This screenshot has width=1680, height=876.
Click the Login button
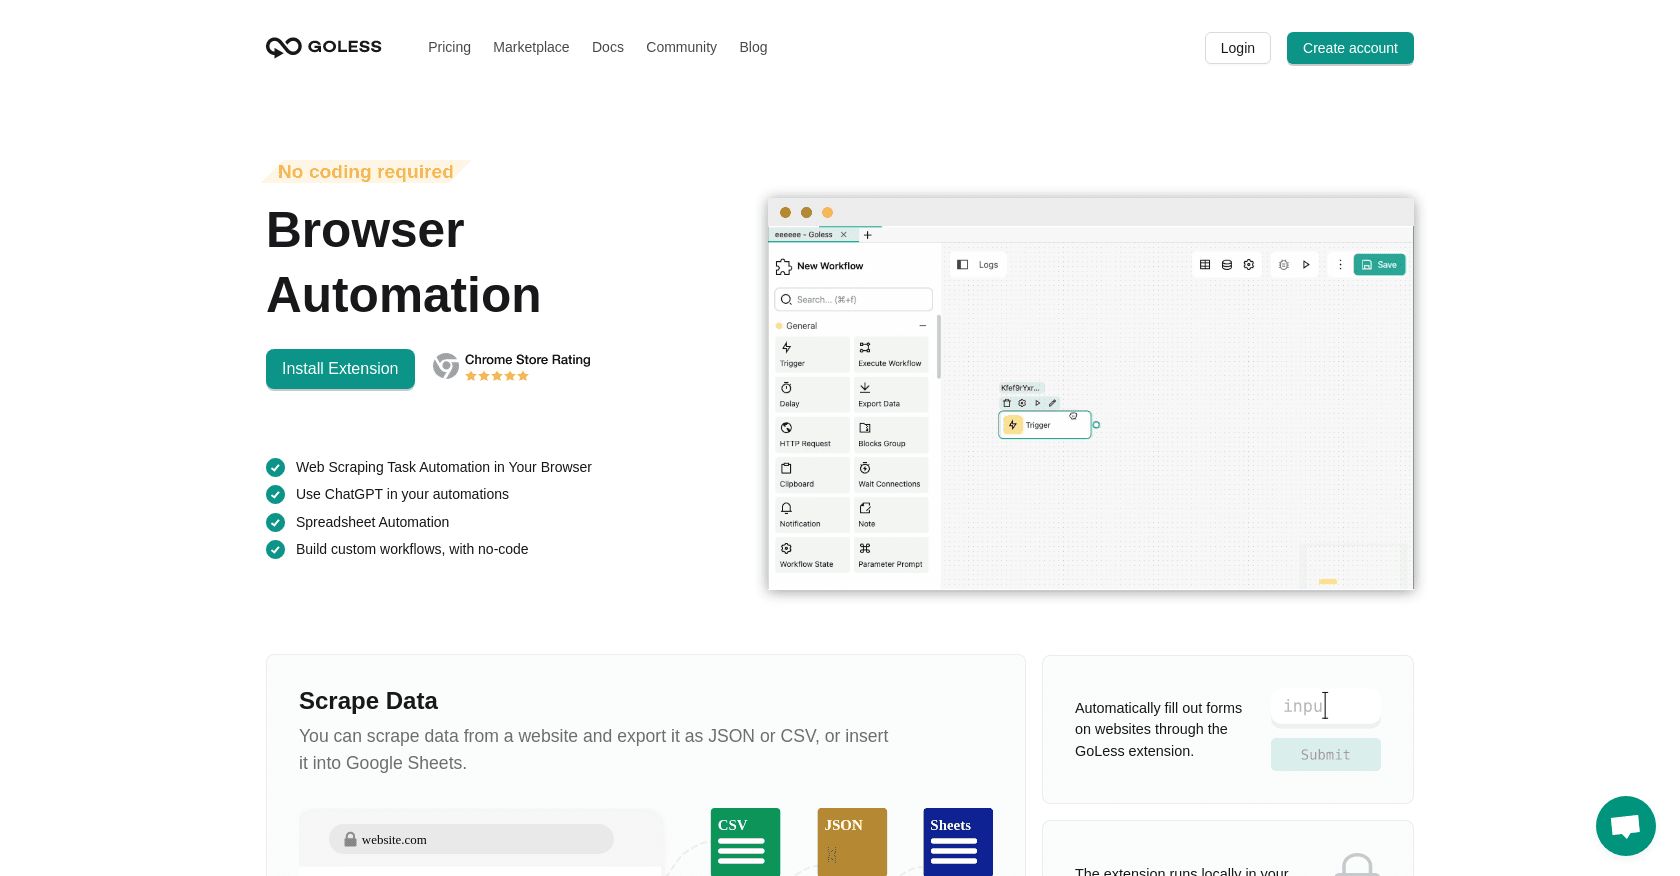[x=1237, y=48]
